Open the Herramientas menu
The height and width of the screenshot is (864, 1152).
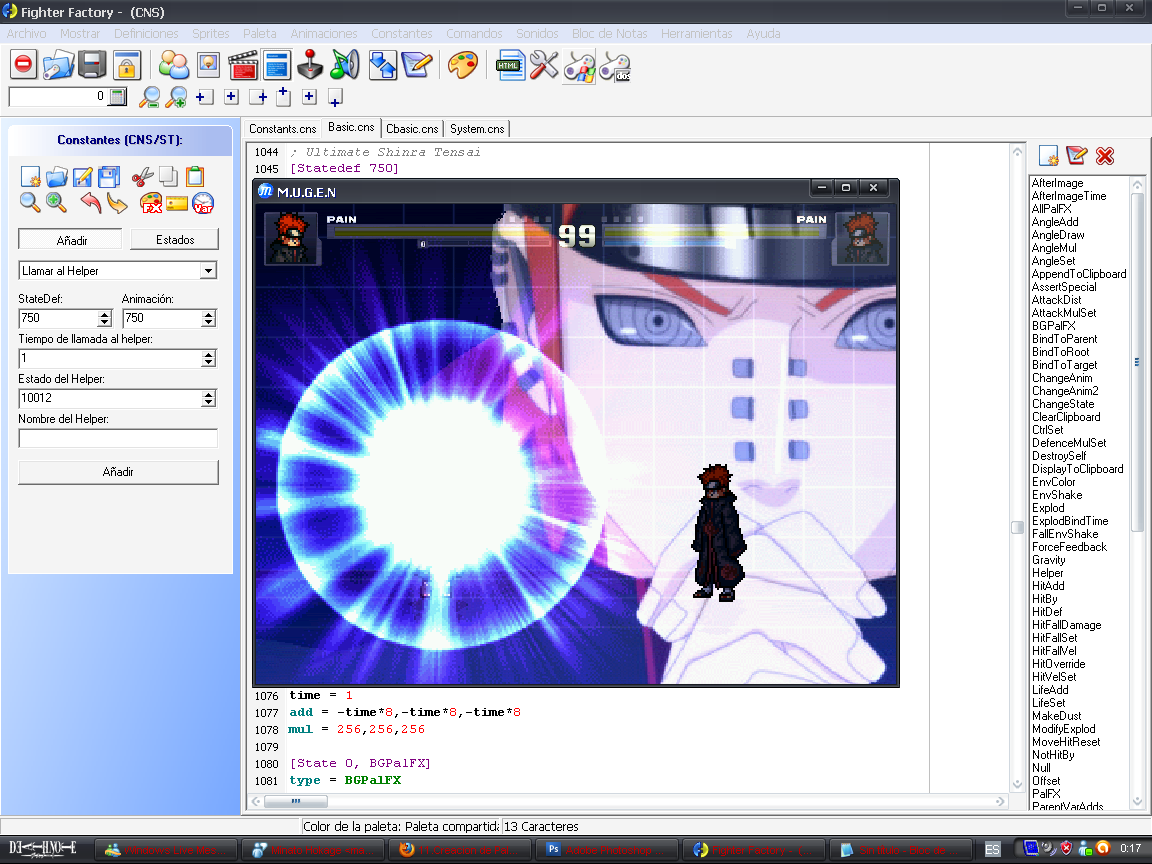point(696,34)
